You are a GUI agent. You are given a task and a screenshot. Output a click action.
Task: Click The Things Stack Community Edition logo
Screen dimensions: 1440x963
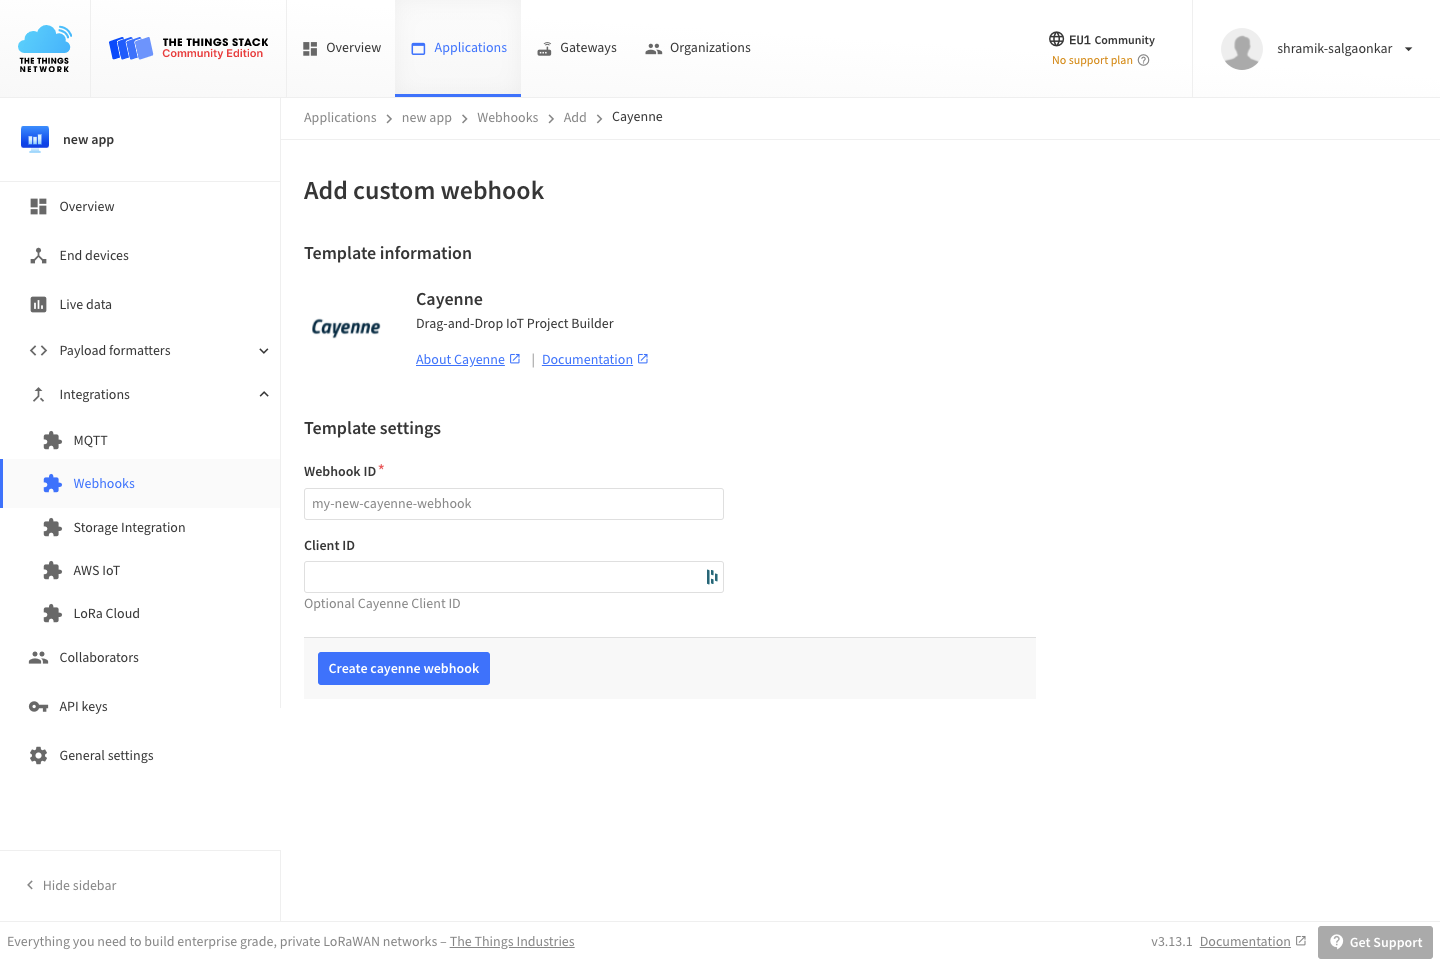pos(188,48)
